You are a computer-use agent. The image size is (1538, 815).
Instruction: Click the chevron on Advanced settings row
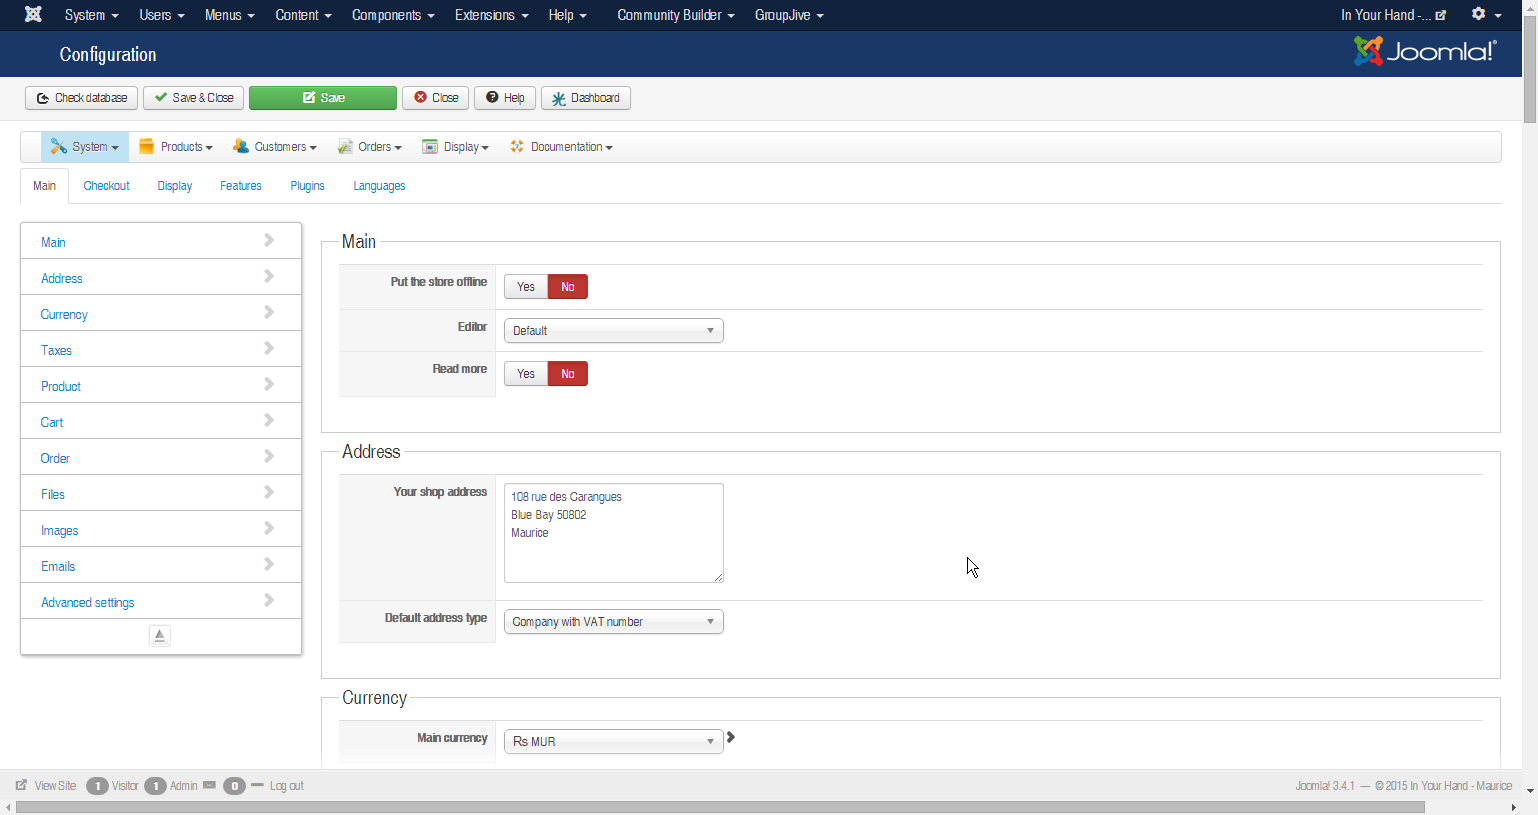pyautogui.click(x=269, y=600)
